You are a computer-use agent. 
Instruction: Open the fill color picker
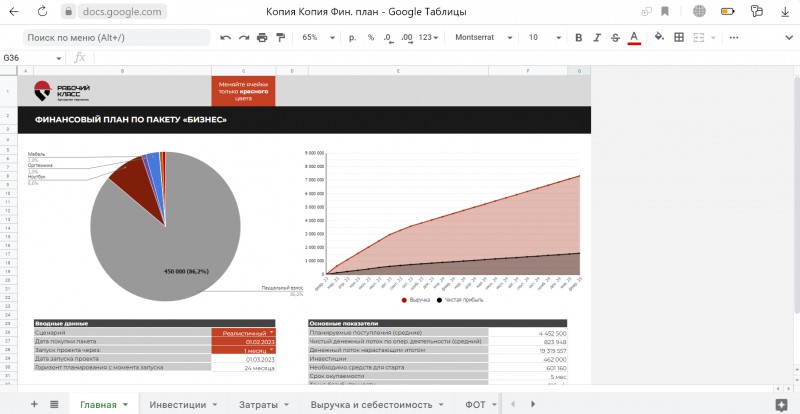[659, 37]
